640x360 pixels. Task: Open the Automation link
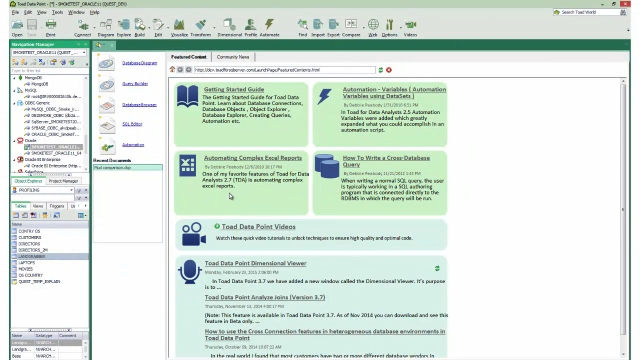point(133,145)
